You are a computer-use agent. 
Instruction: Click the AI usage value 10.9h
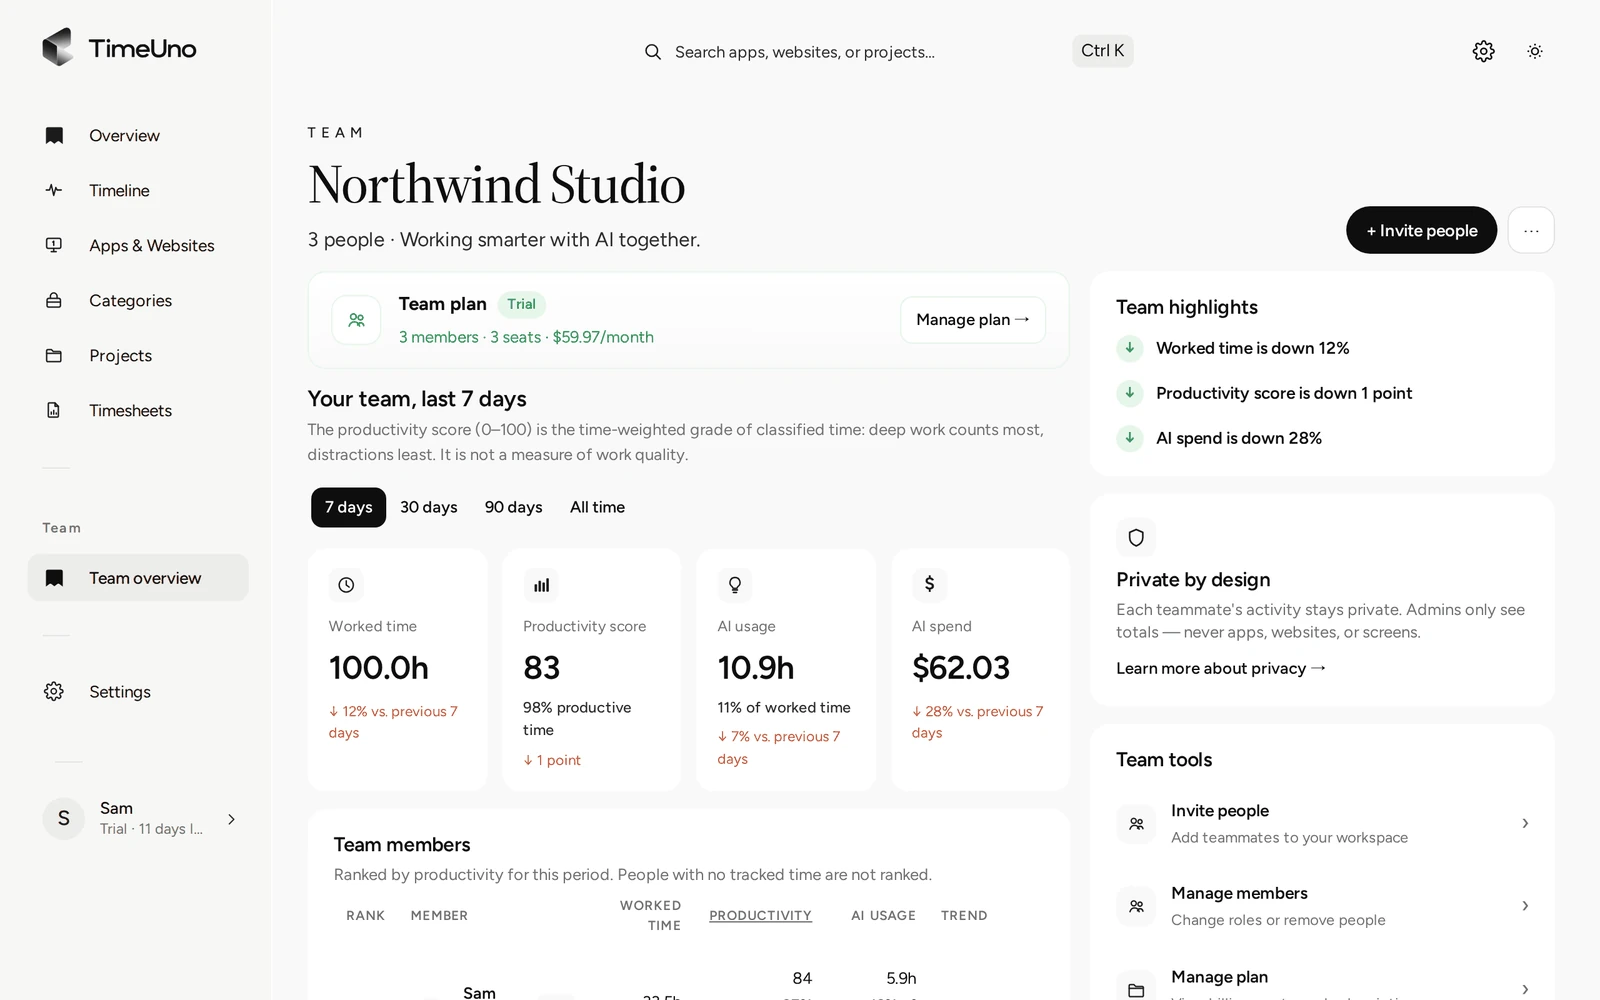tap(756, 667)
